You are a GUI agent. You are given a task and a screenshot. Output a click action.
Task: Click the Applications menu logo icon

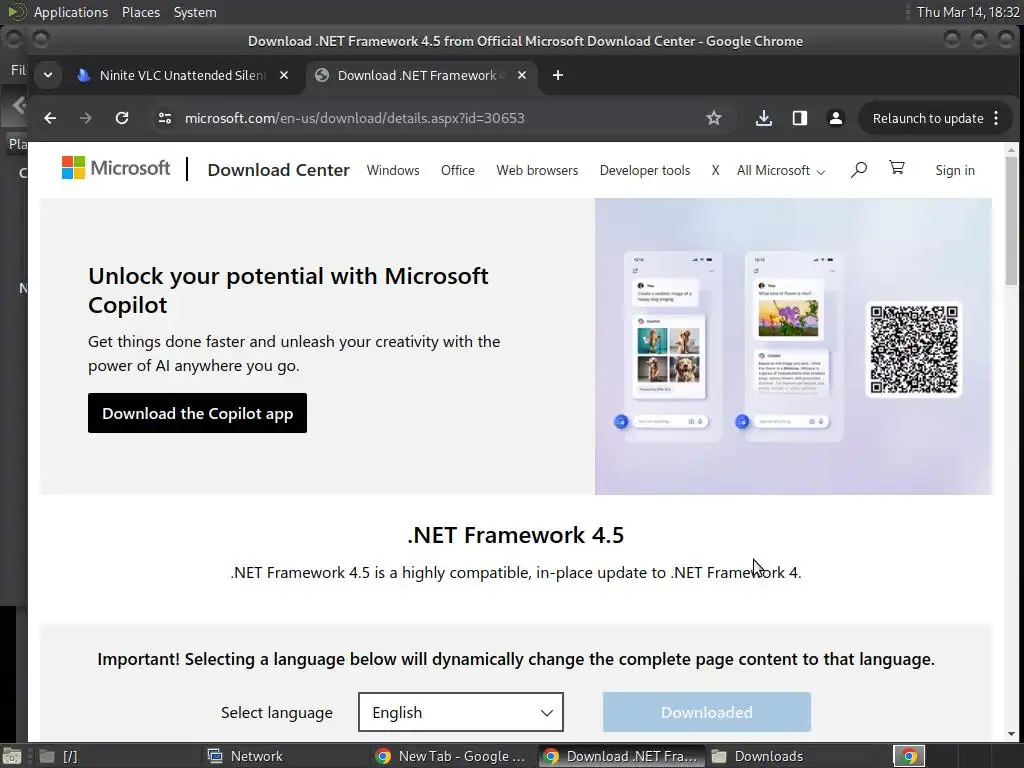pos(16,12)
